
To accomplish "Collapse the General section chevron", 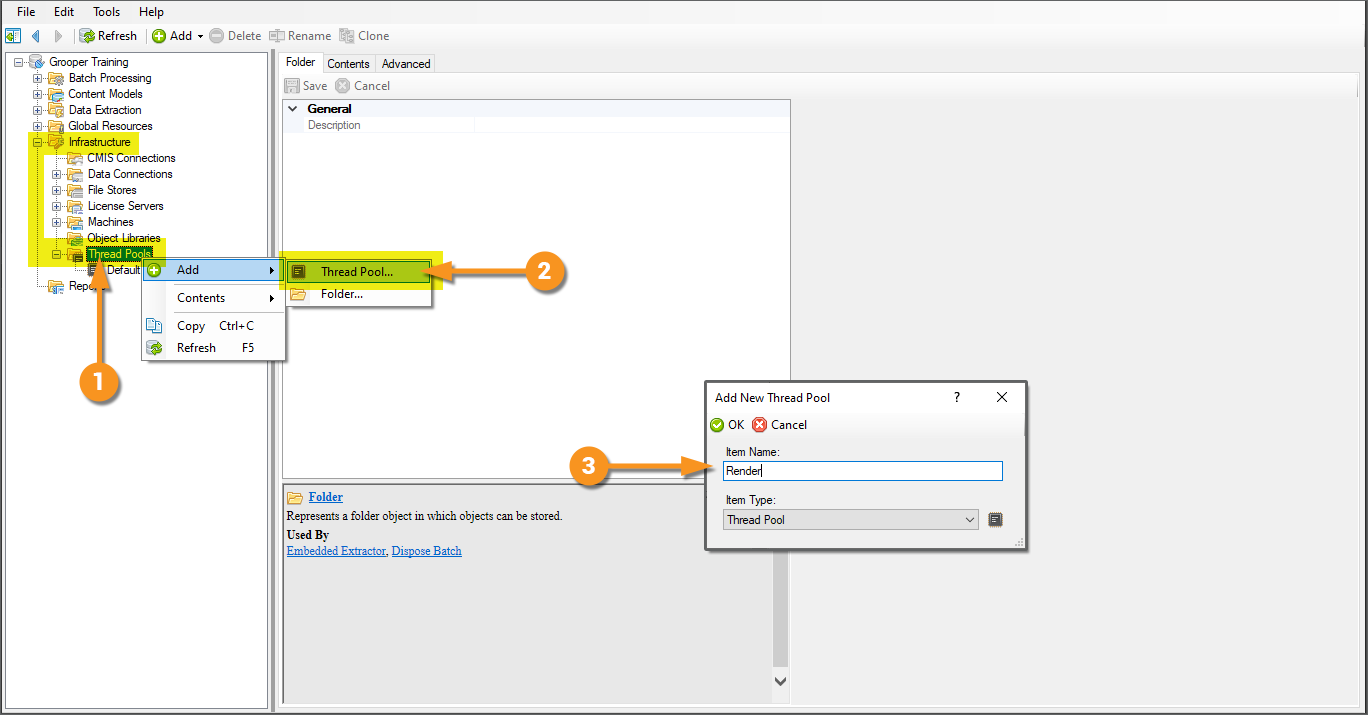I will point(293,108).
